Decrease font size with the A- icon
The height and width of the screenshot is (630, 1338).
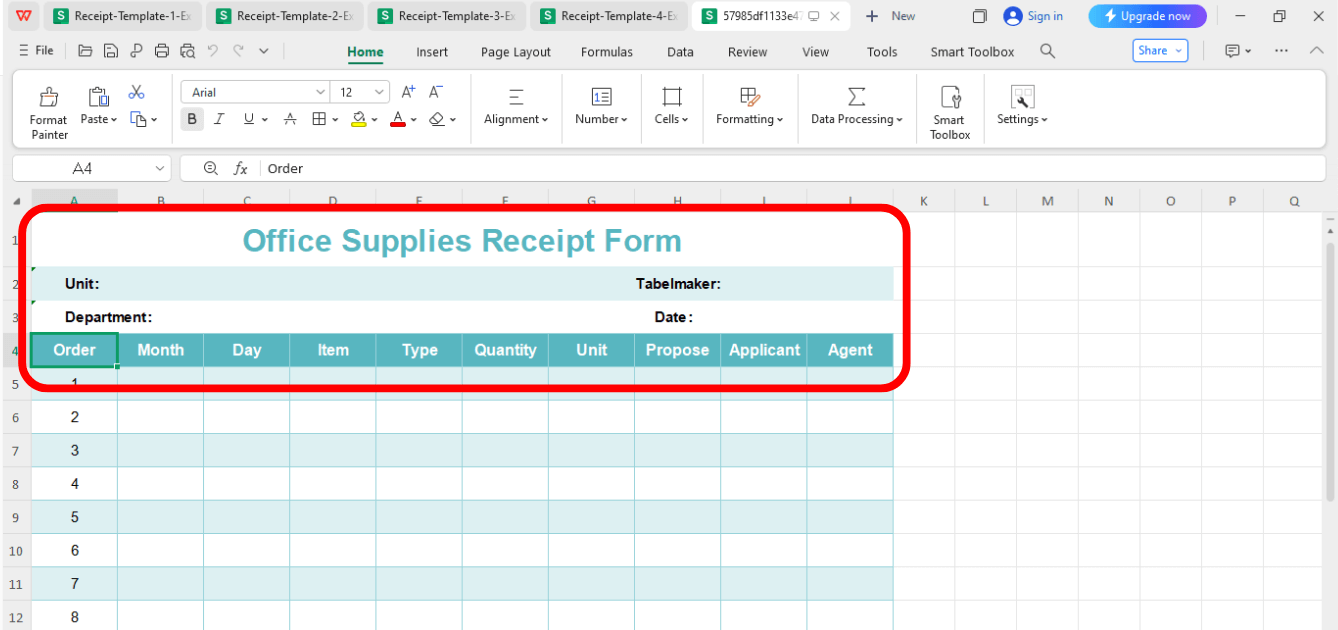tap(434, 91)
